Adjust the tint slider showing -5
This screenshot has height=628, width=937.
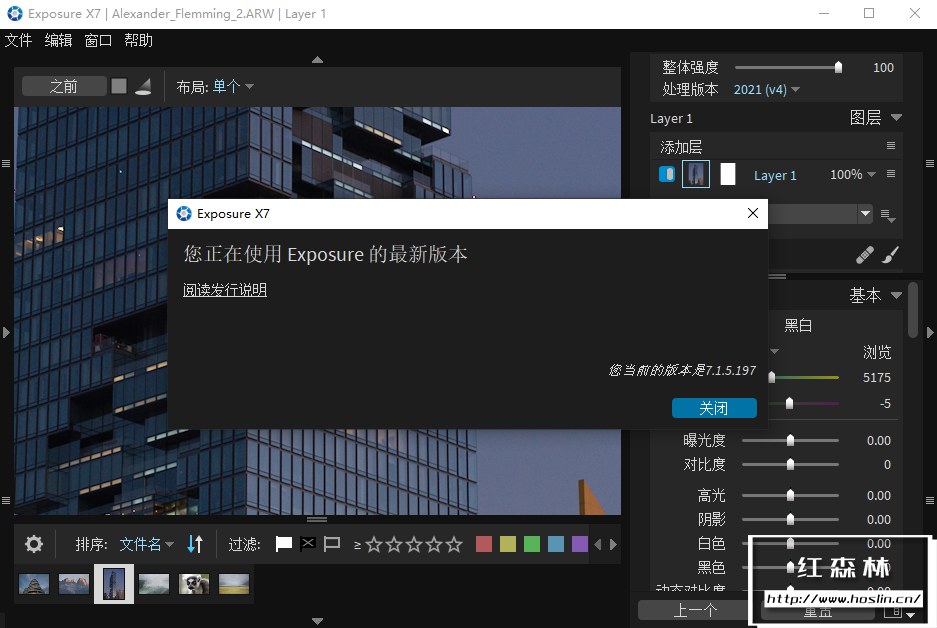click(789, 403)
